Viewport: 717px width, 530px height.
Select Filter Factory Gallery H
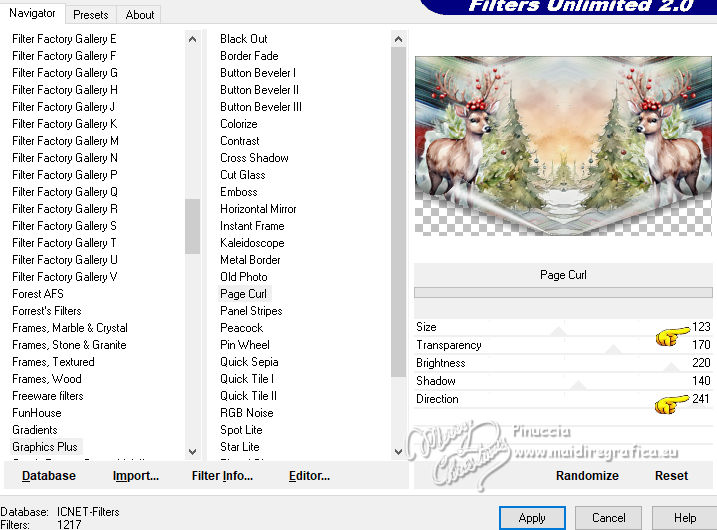click(64, 90)
